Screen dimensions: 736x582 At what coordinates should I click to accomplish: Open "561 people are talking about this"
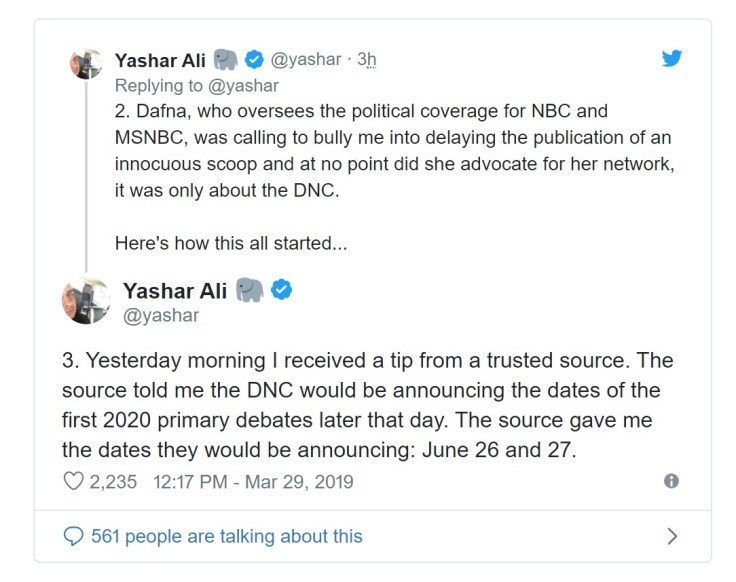[226, 536]
